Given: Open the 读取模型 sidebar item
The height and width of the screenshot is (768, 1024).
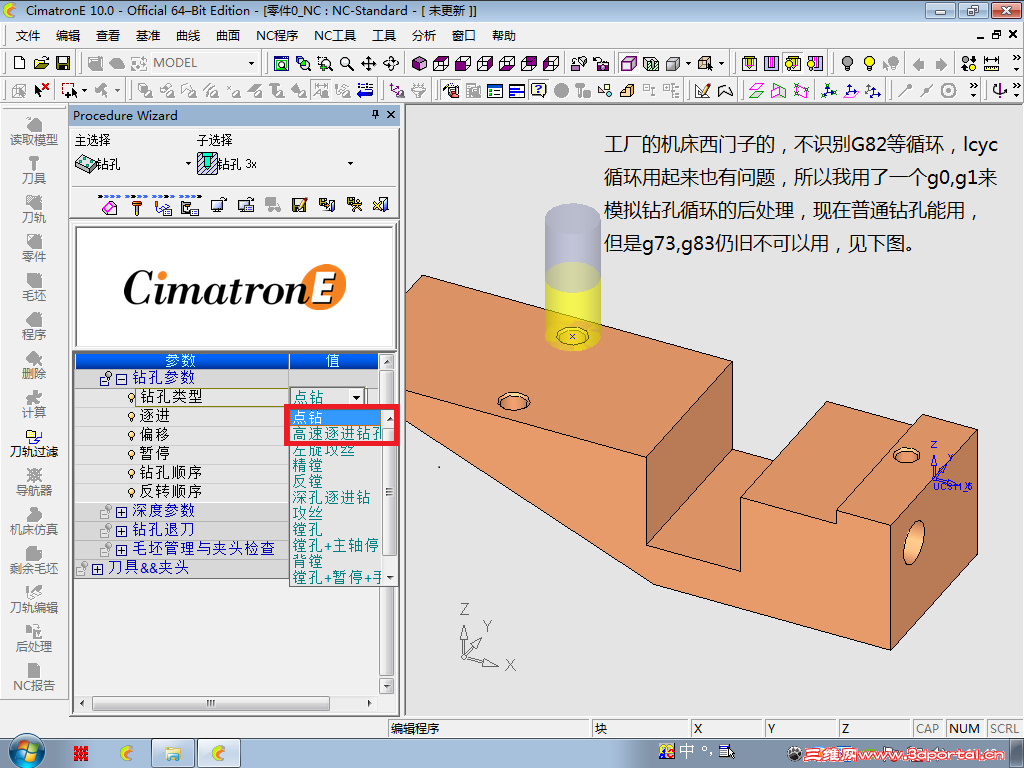Looking at the screenshot, I should (34, 132).
